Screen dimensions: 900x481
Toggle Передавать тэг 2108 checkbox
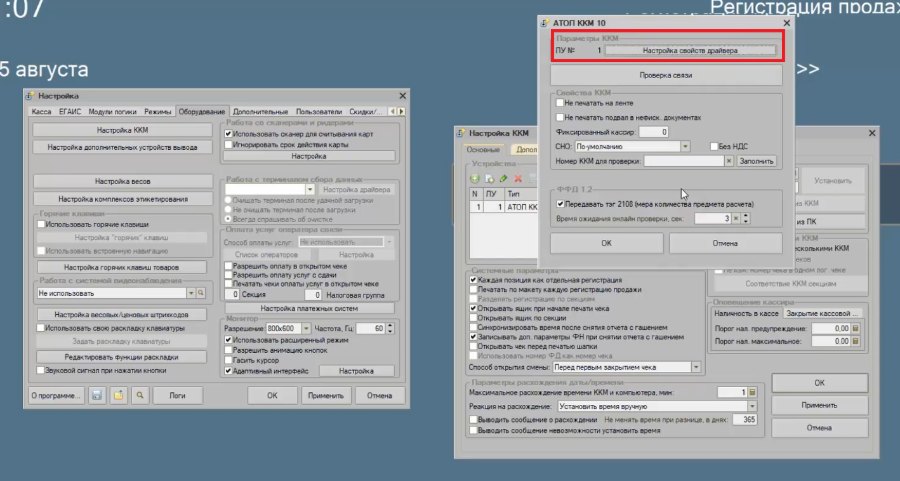pos(560,204)
